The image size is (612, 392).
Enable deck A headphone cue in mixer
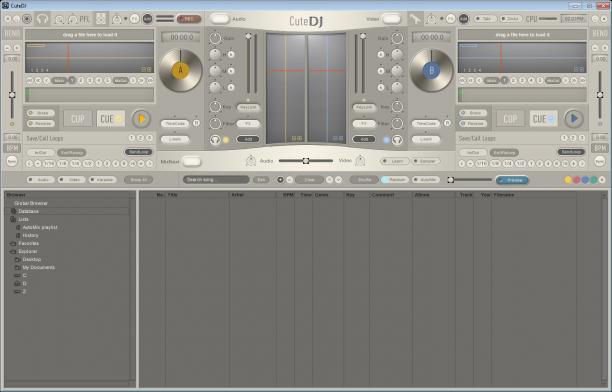tap(215, 140)
